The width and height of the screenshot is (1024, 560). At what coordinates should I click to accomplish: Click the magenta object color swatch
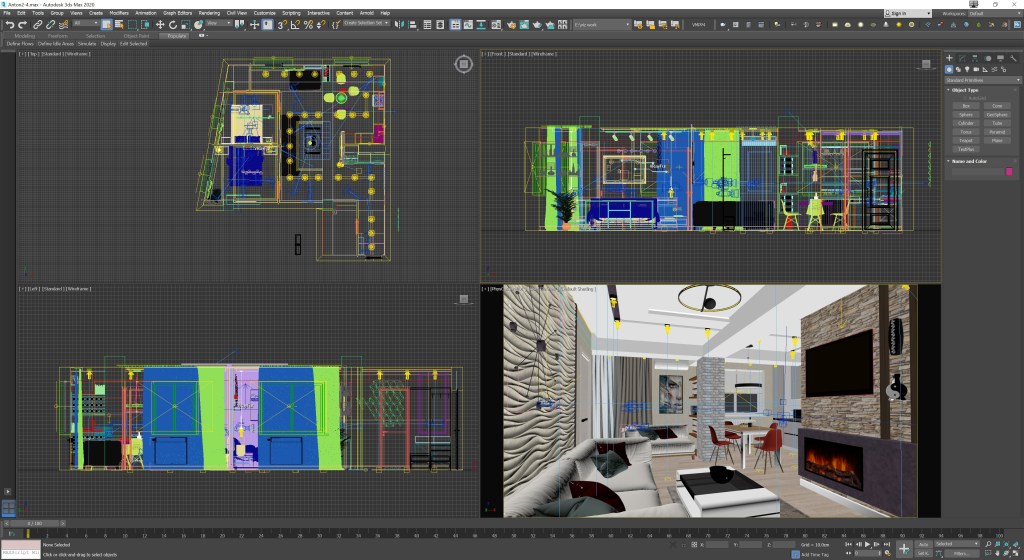[1009, 172]
